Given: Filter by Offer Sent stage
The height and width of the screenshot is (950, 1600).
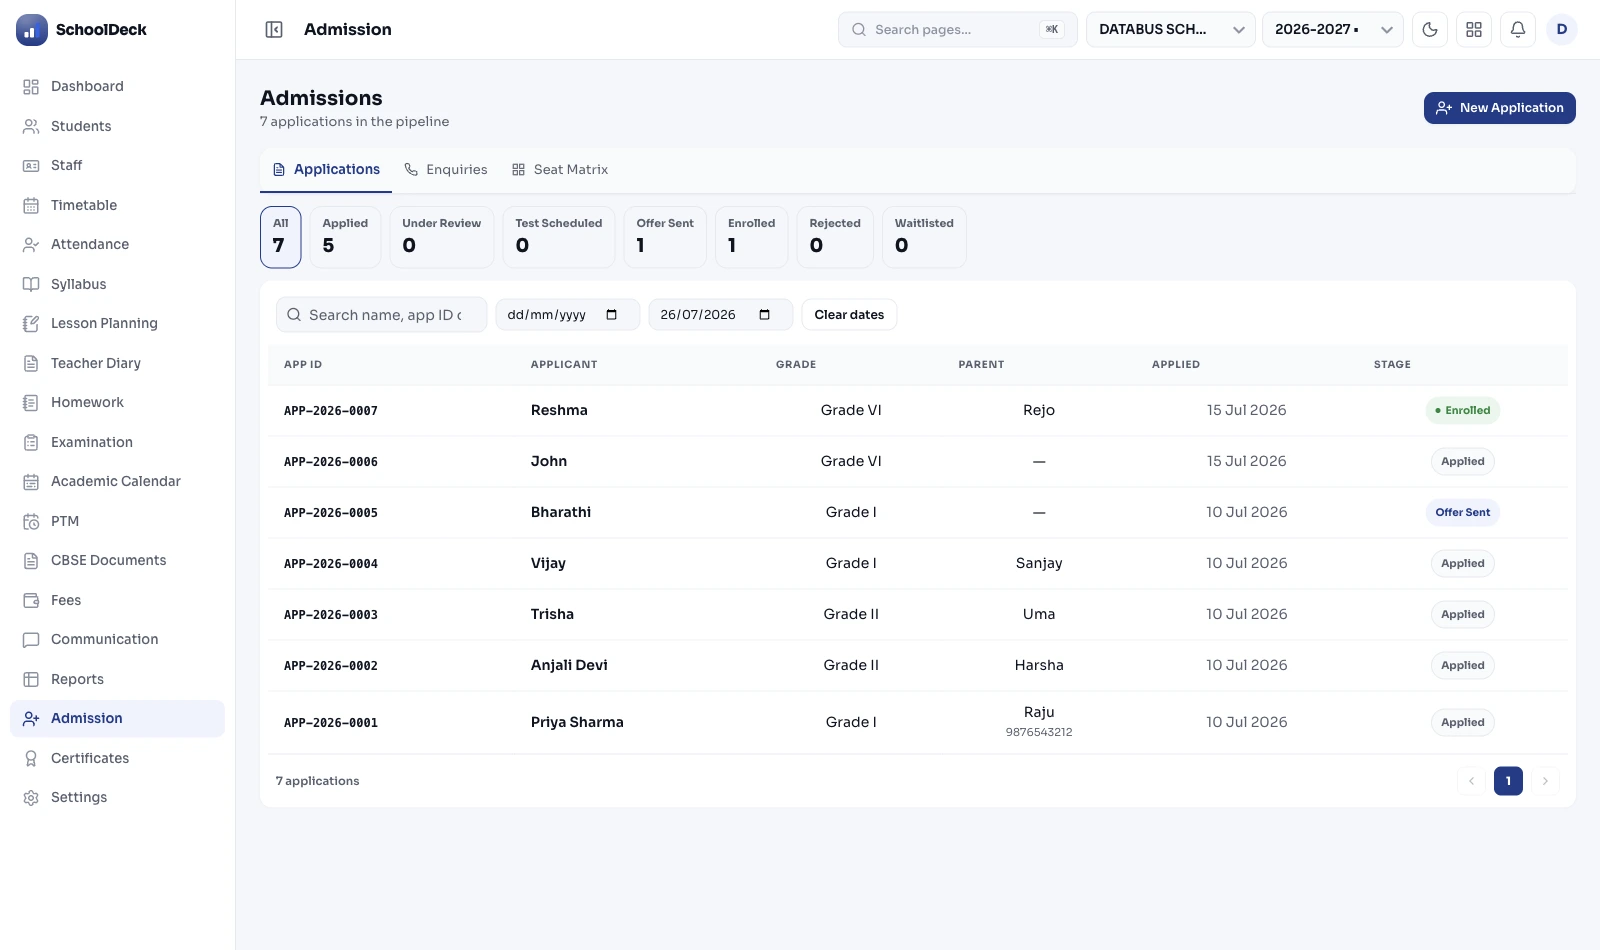Looking at the screenshot, I should 665,237.
